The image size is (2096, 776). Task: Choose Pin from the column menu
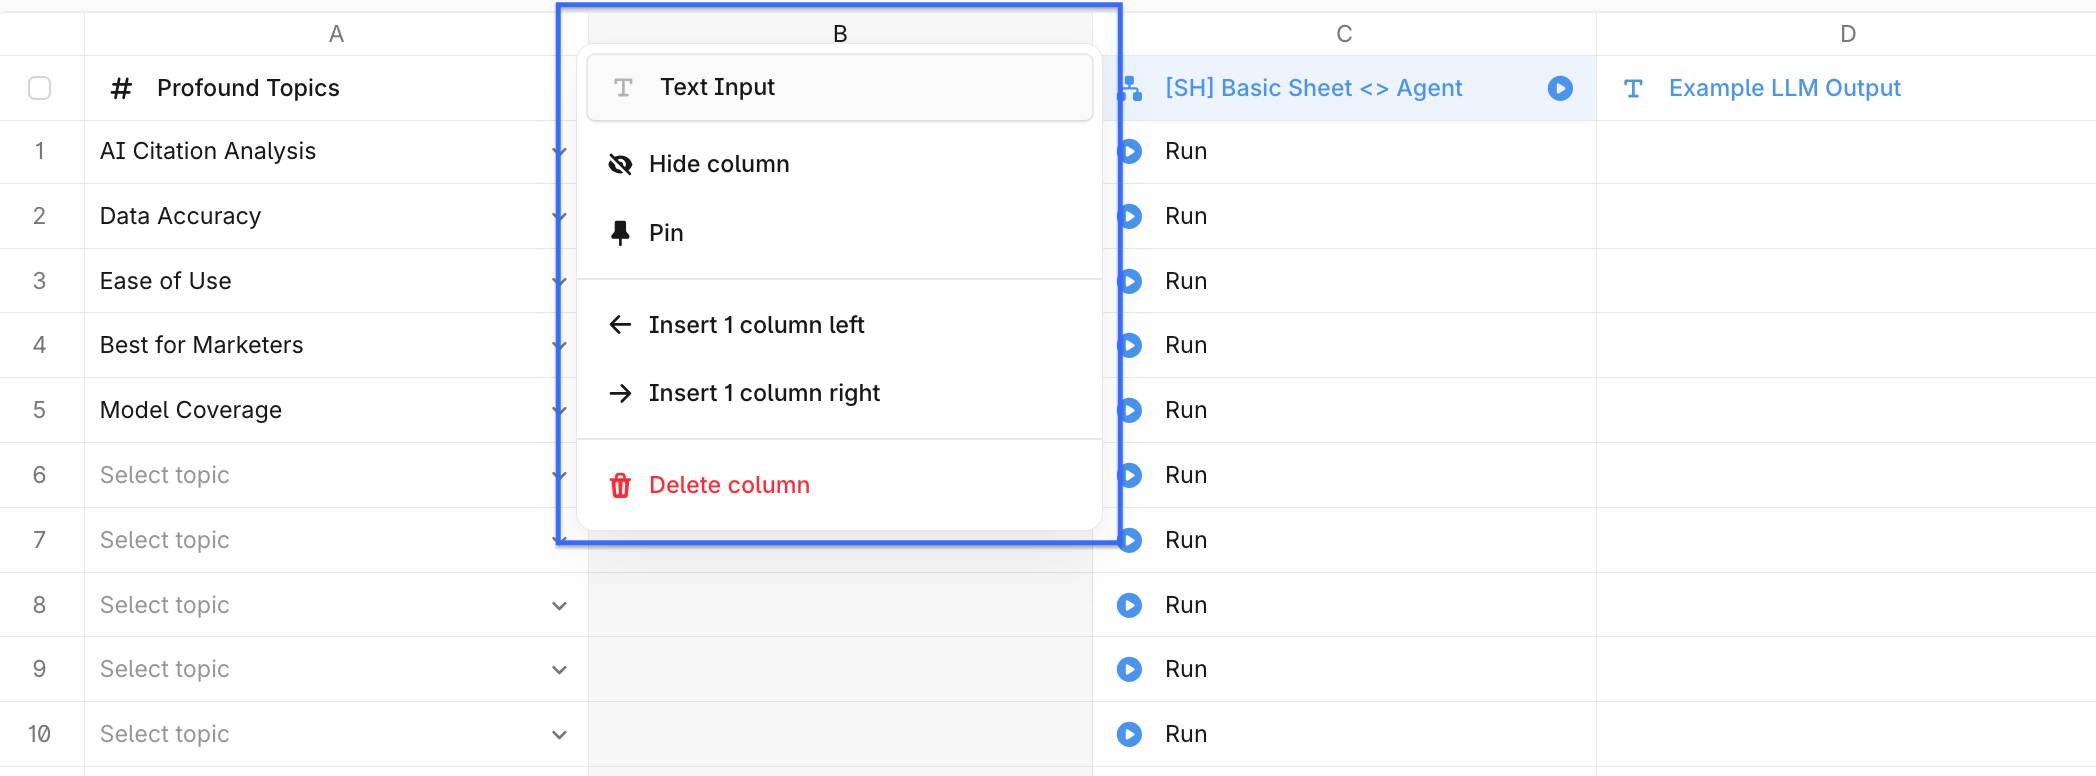839,233
